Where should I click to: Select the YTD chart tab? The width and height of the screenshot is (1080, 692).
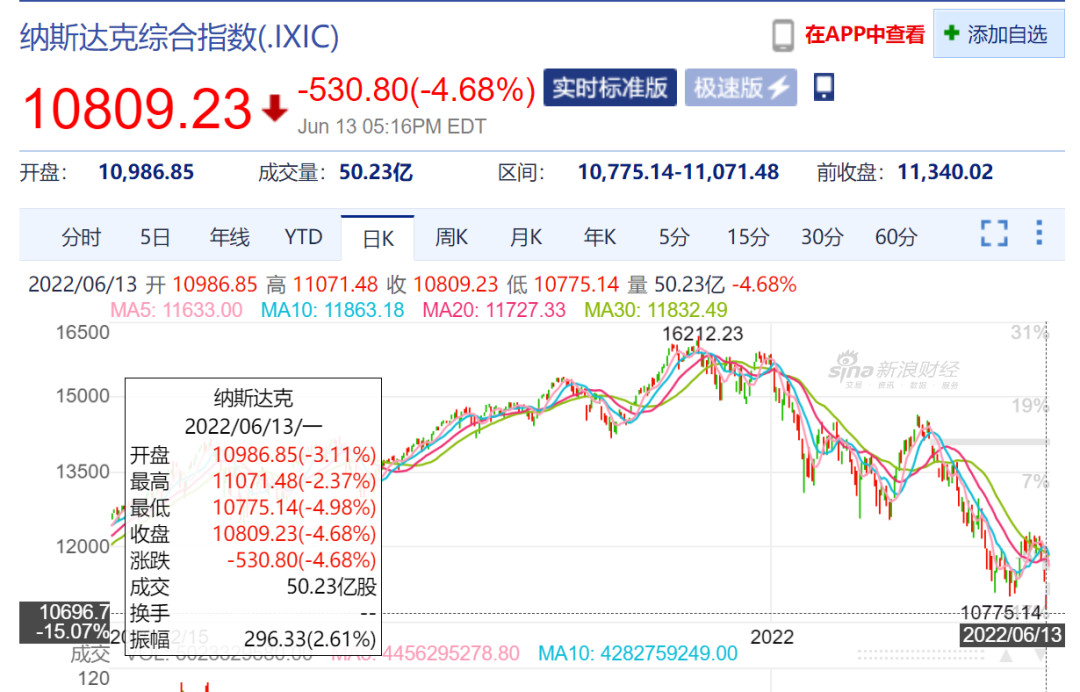(x=303, y=237)
